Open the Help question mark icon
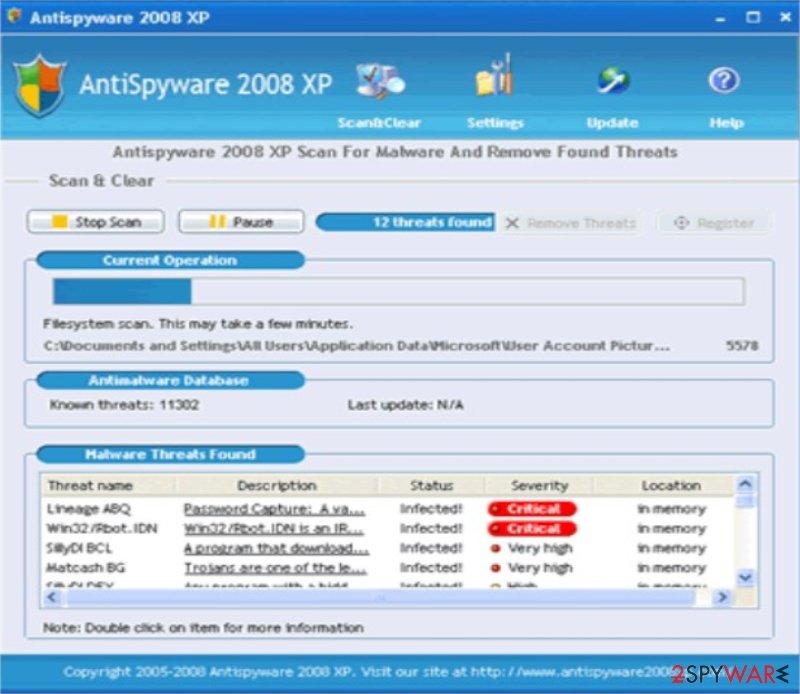The width and height of the screenshot is (800, 694). pyautogui.click(x=723, y=80)
